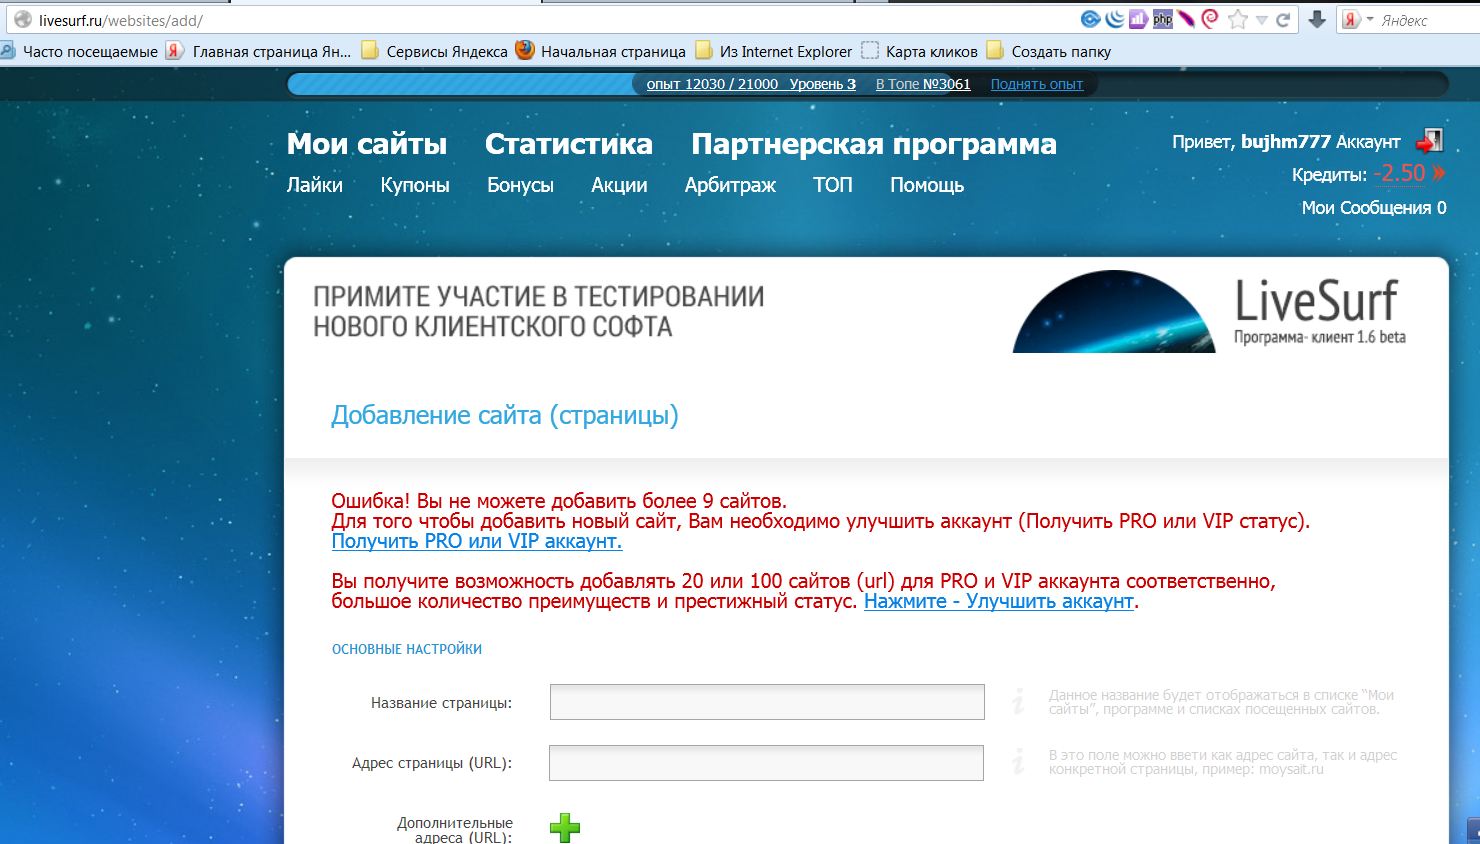Click the jQuery swirl icon in address bar

point(1114,19)
